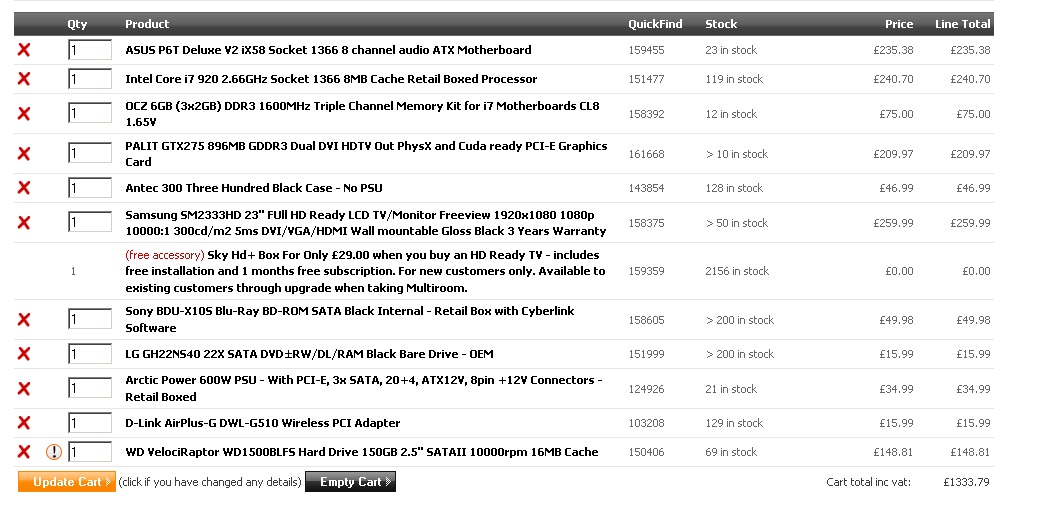Open Antec 300 Three Hundred case link
The width and height of the screenshot is (1051, 505).
[254, 188]
